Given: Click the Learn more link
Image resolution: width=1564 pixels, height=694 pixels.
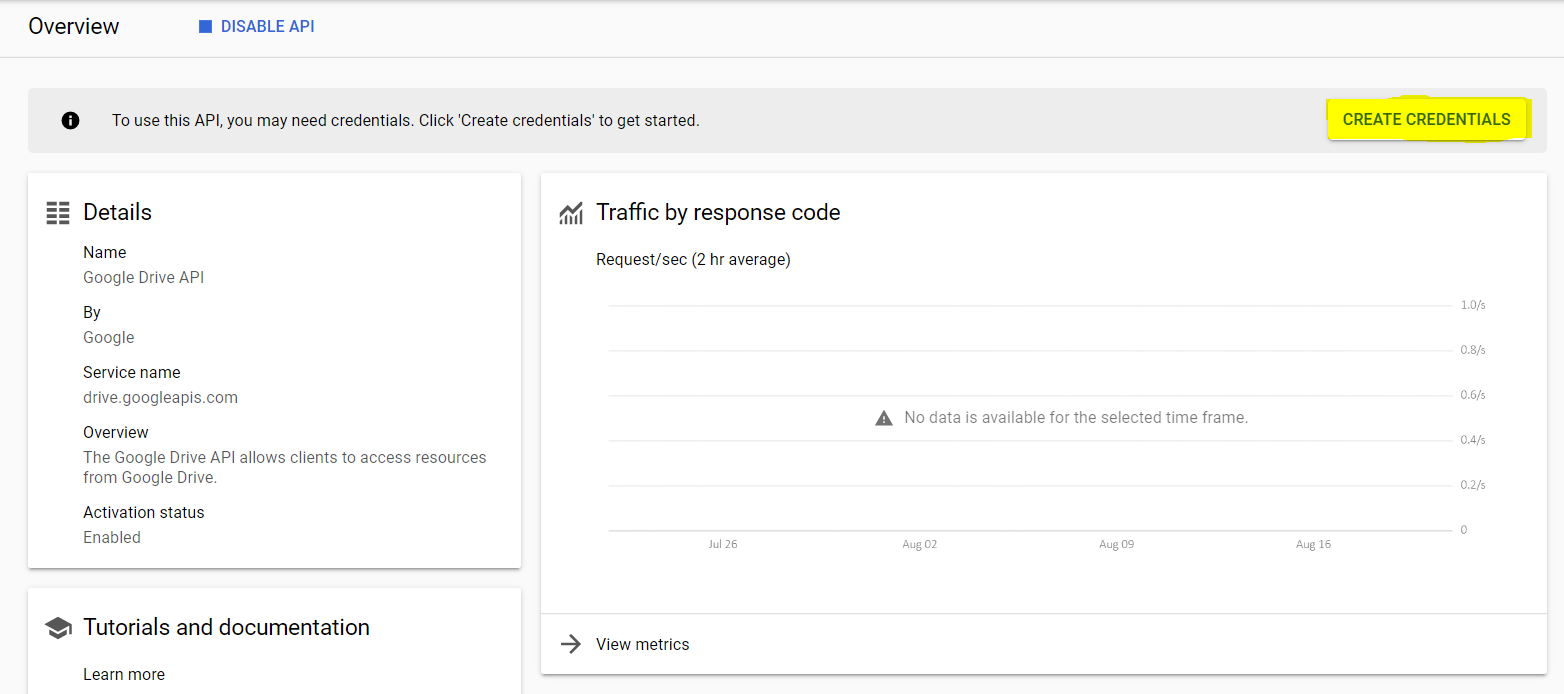Looking at the screenshot, I should tap(124, 674).
